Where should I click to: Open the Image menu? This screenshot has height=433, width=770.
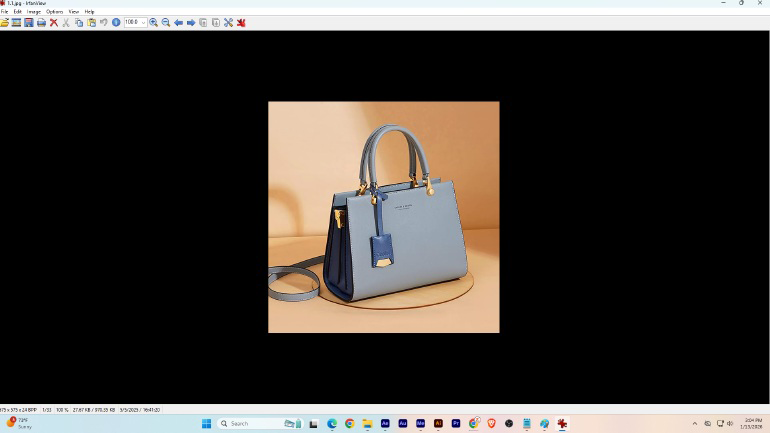(x=34, y=12)
